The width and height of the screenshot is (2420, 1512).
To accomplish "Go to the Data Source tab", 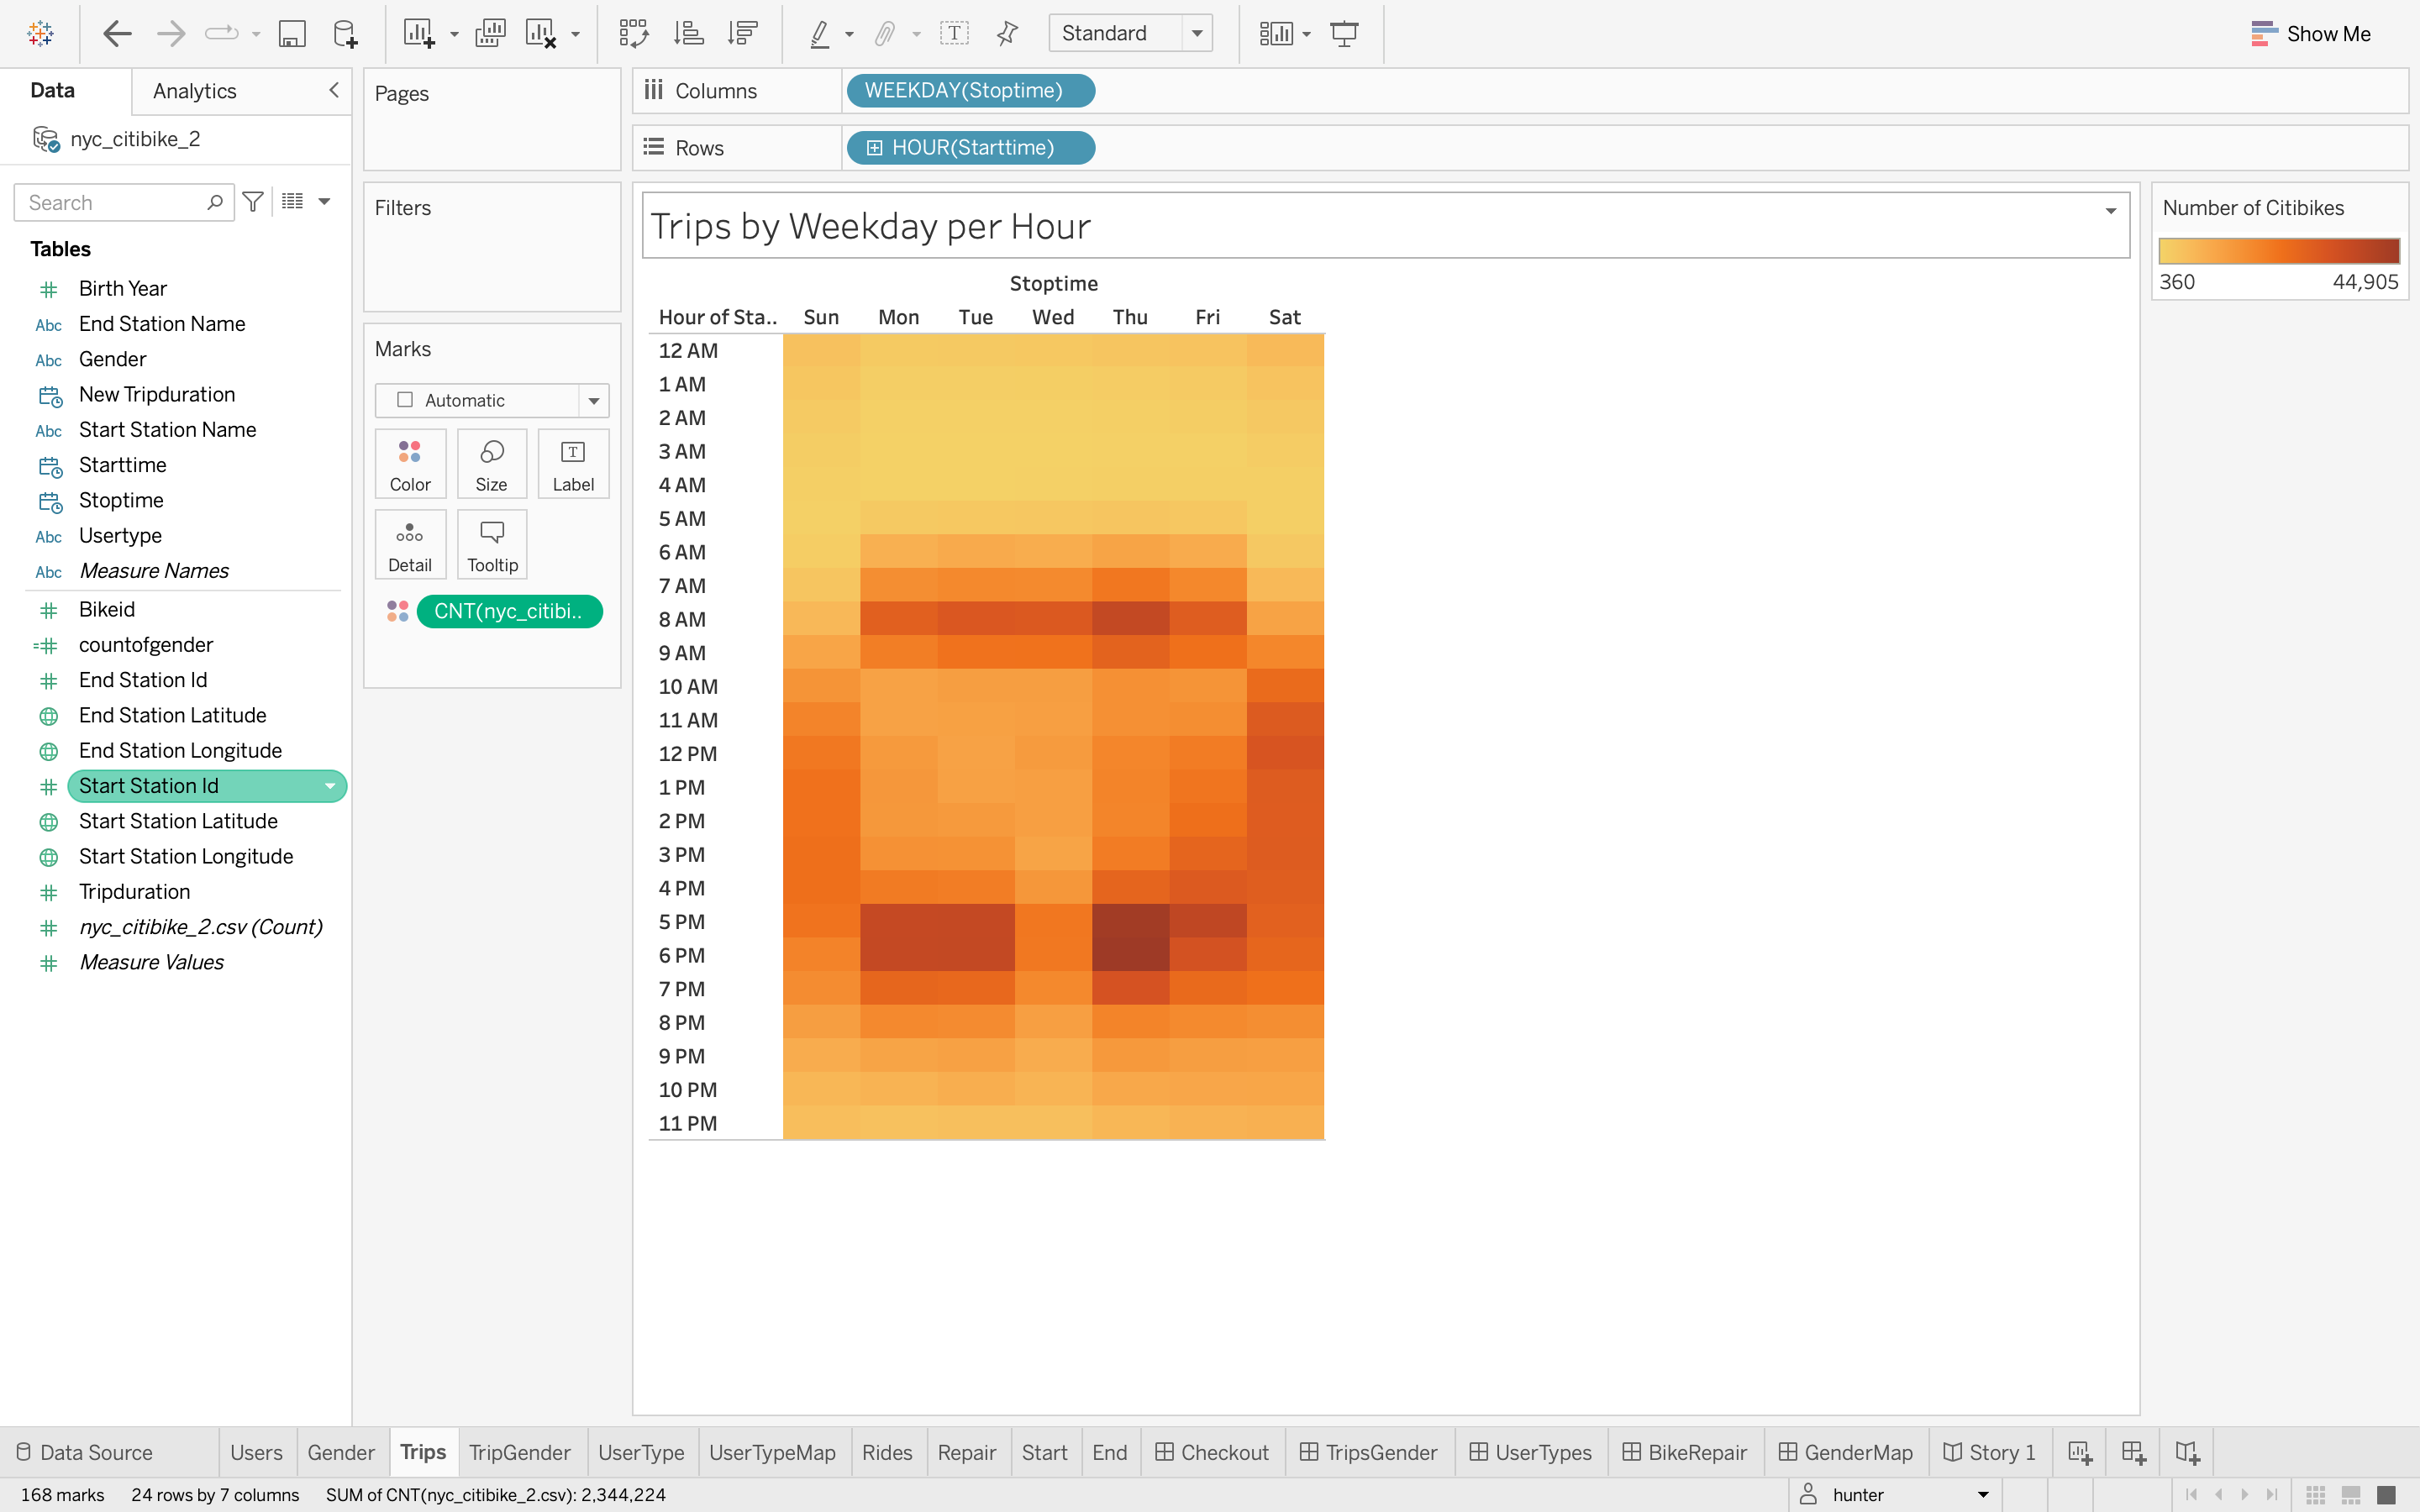I will [x=97, y=1451].
